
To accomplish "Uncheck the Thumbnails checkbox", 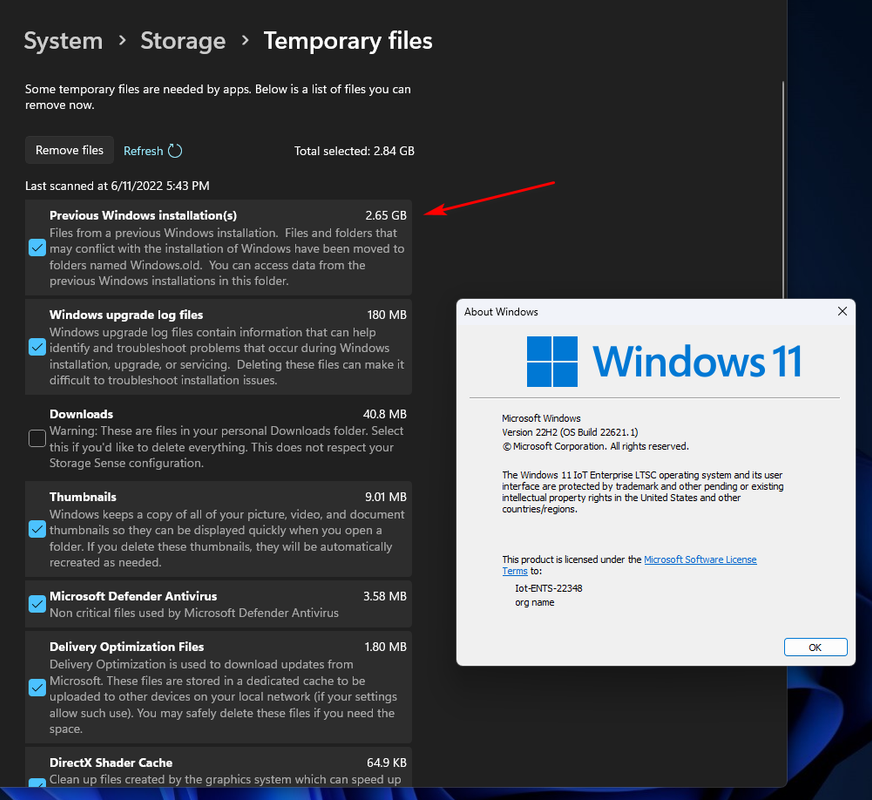I will click(x=37, y=529).
